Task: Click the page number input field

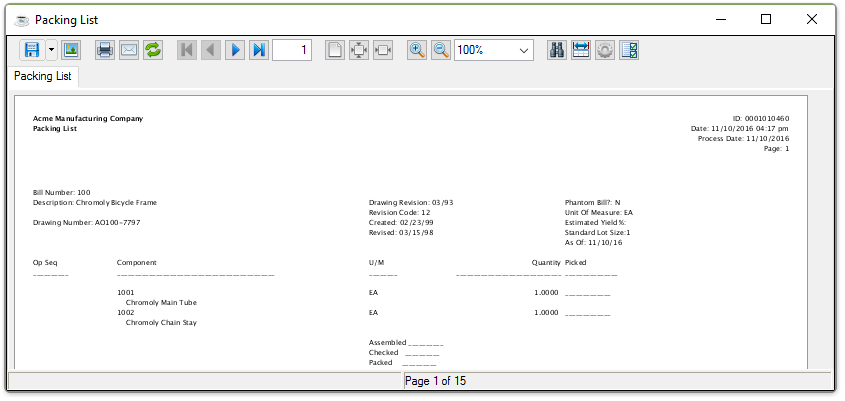Action: click(x=291, y=50)
